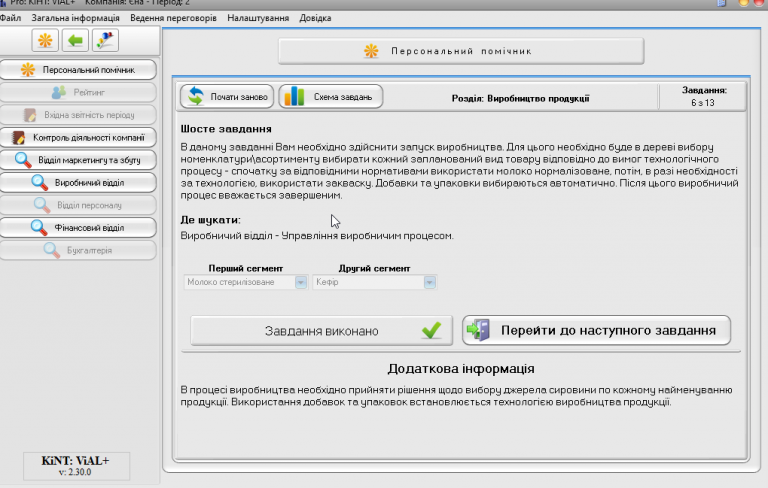Click the Молоко стерилізоване combo box field
Viewport: 768px width, 488px height.
click(245, 282)
